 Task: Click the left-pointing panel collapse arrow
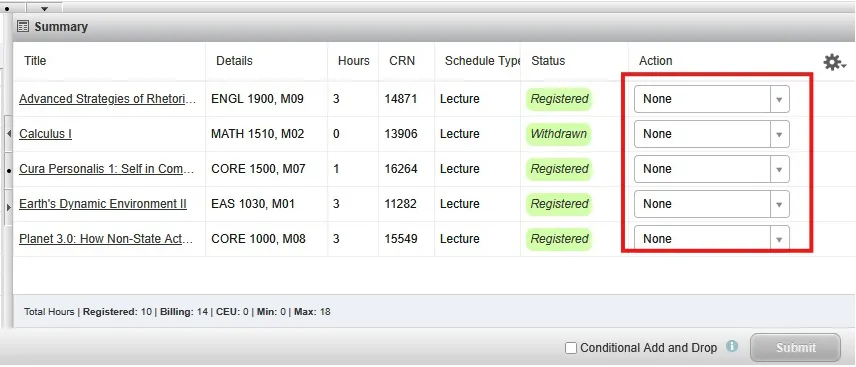[9, 134]
